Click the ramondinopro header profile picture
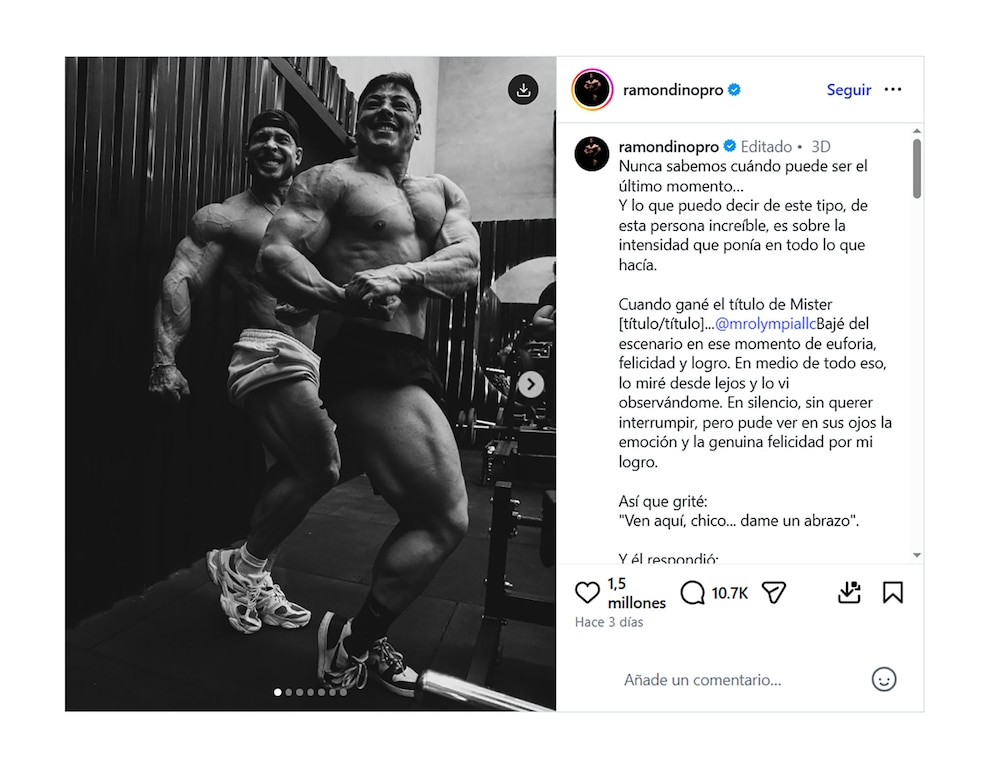 pyautogui.click(x=592, y=89)
